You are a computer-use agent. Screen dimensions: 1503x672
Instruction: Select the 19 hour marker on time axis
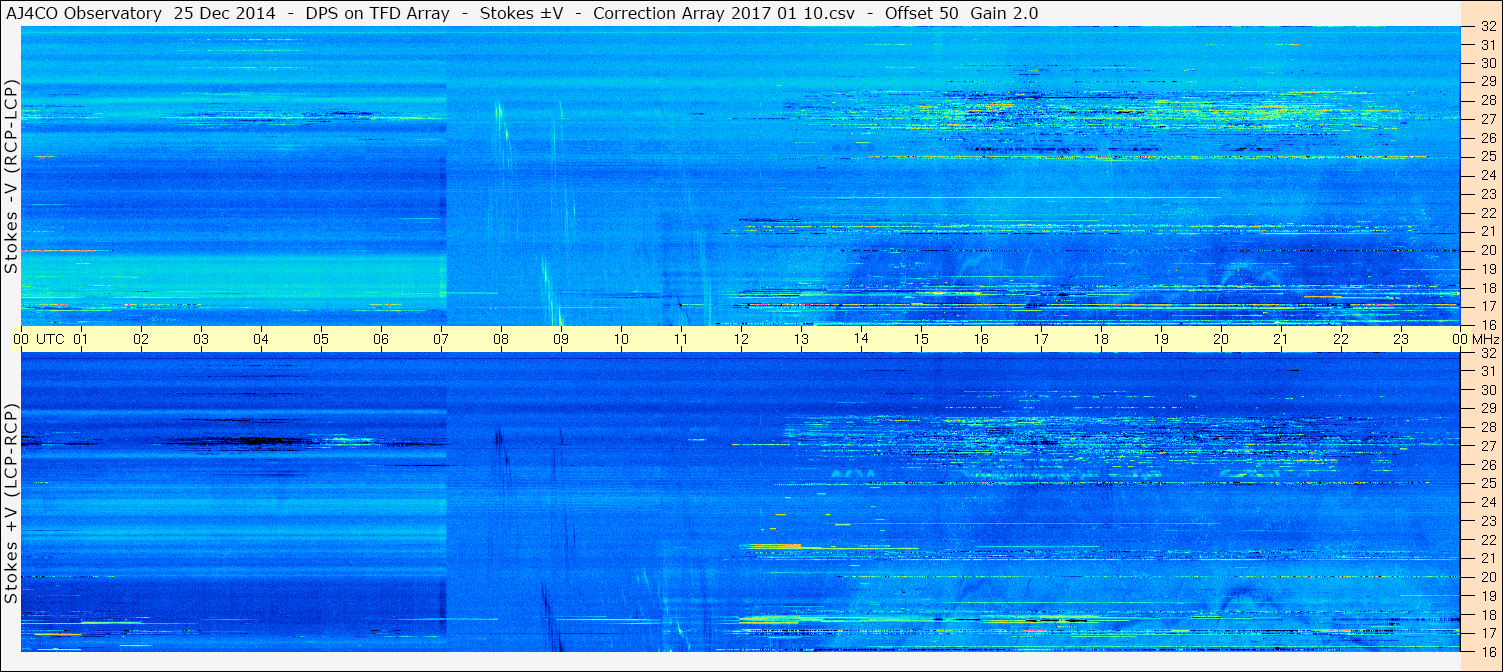click(x=1161, y=339)
